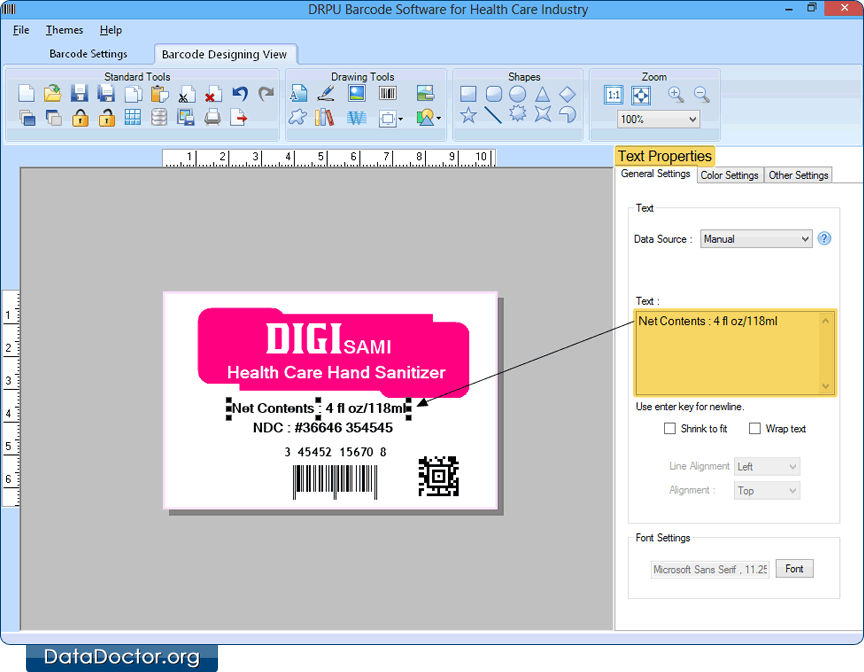Insert a watermark with W icon
864x672 pixels.
[x=357, y=117]
